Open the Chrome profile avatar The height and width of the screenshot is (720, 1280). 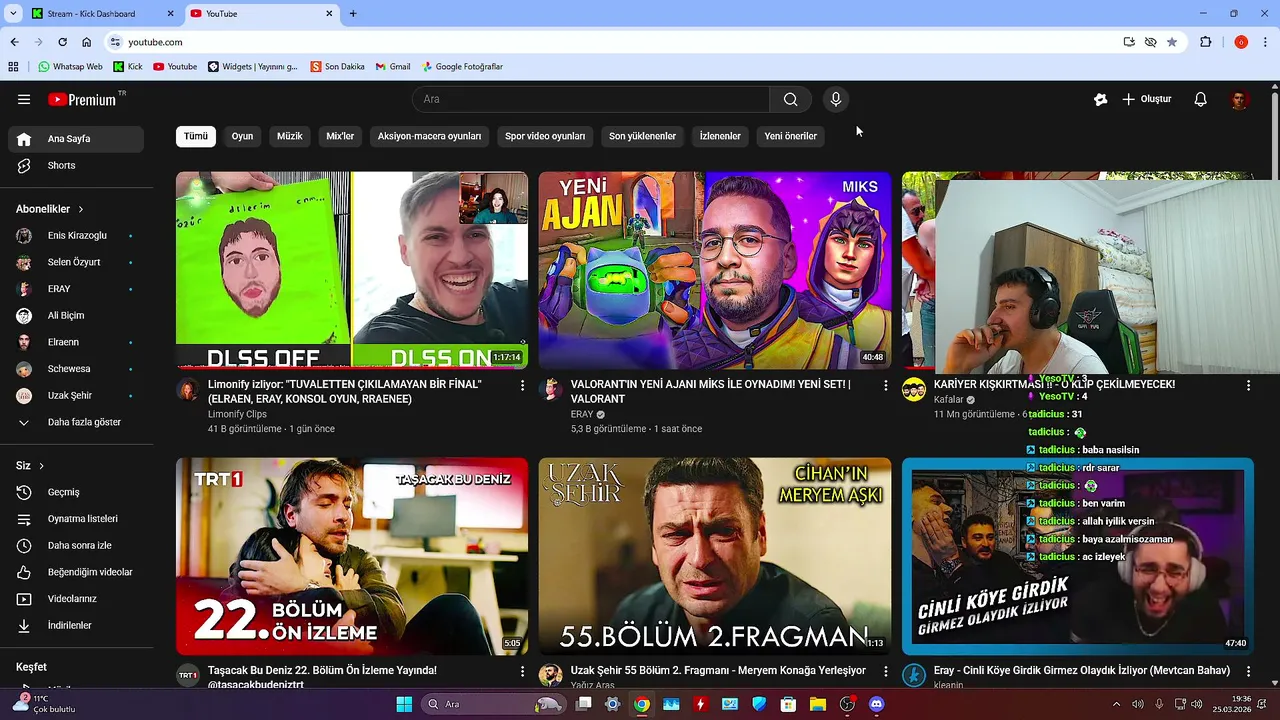point(1241,42)
